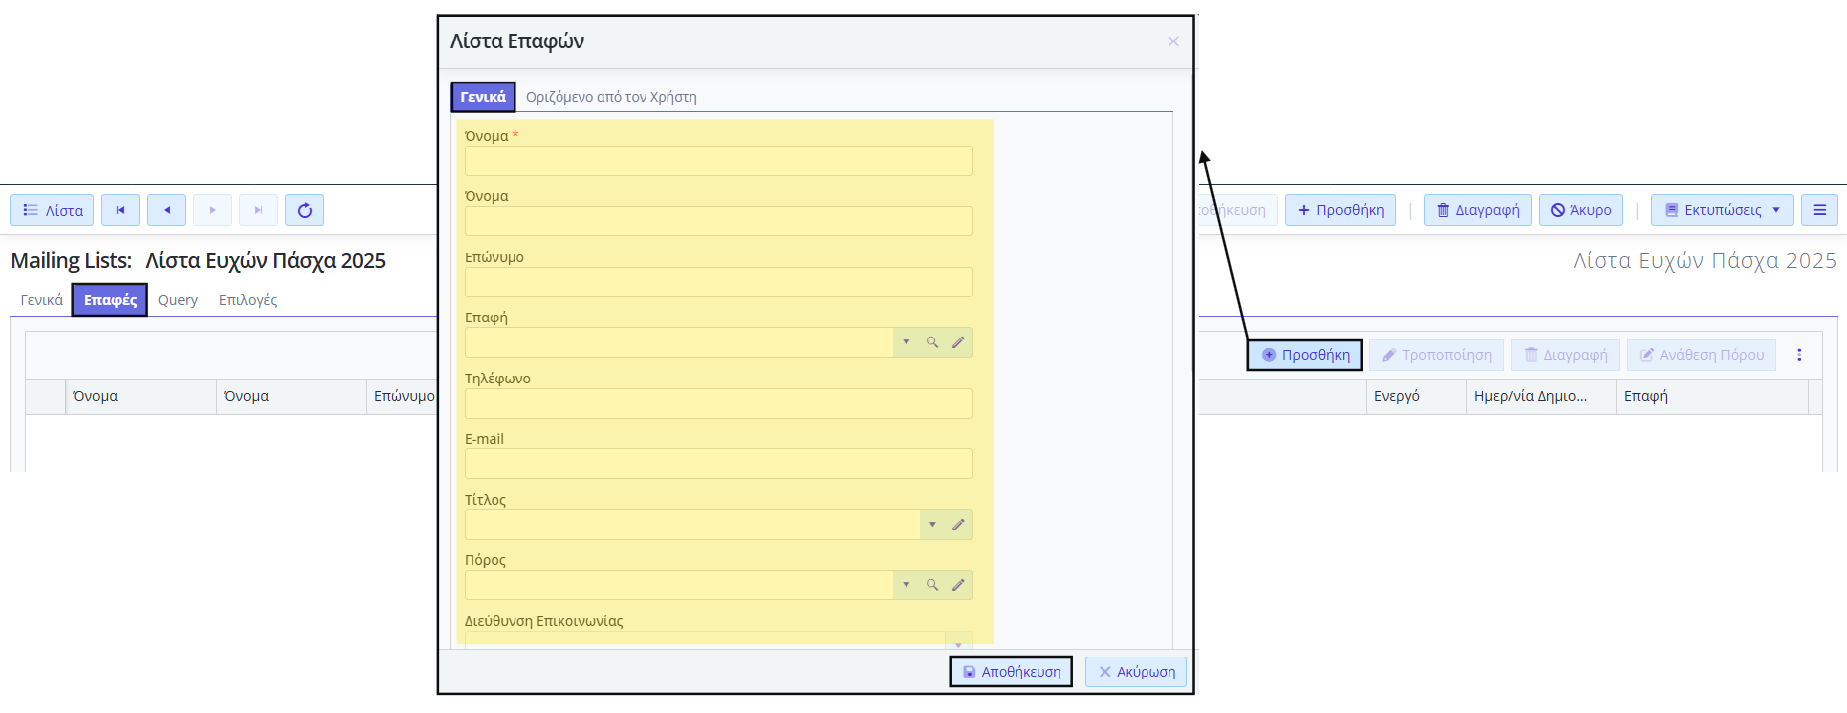Expand the Επαφή dropdown arrow

pyautogui.click(x=906, y=342)
